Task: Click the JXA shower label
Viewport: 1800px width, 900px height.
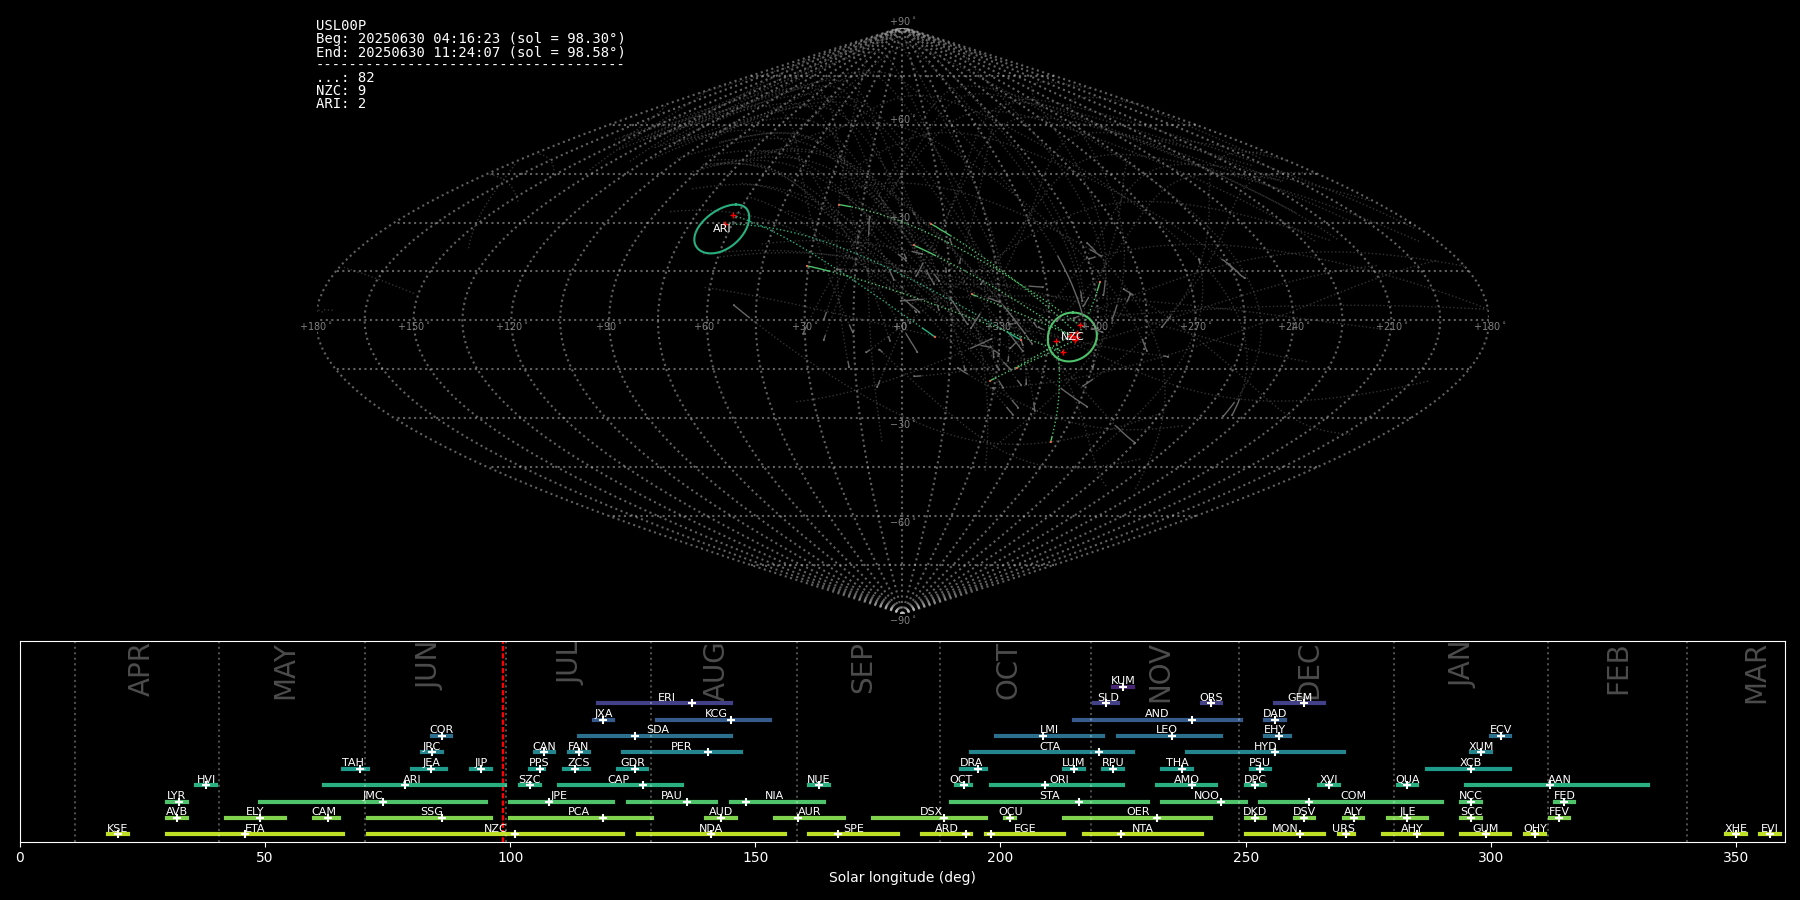Action: 603,714
